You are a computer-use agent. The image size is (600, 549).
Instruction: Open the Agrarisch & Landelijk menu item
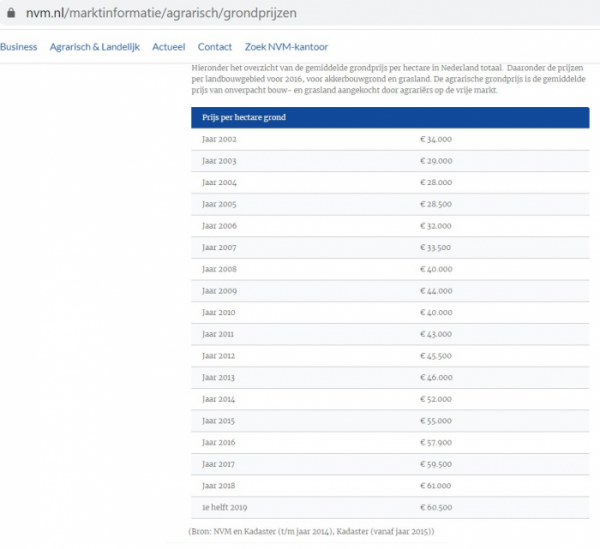coord(95,47)
